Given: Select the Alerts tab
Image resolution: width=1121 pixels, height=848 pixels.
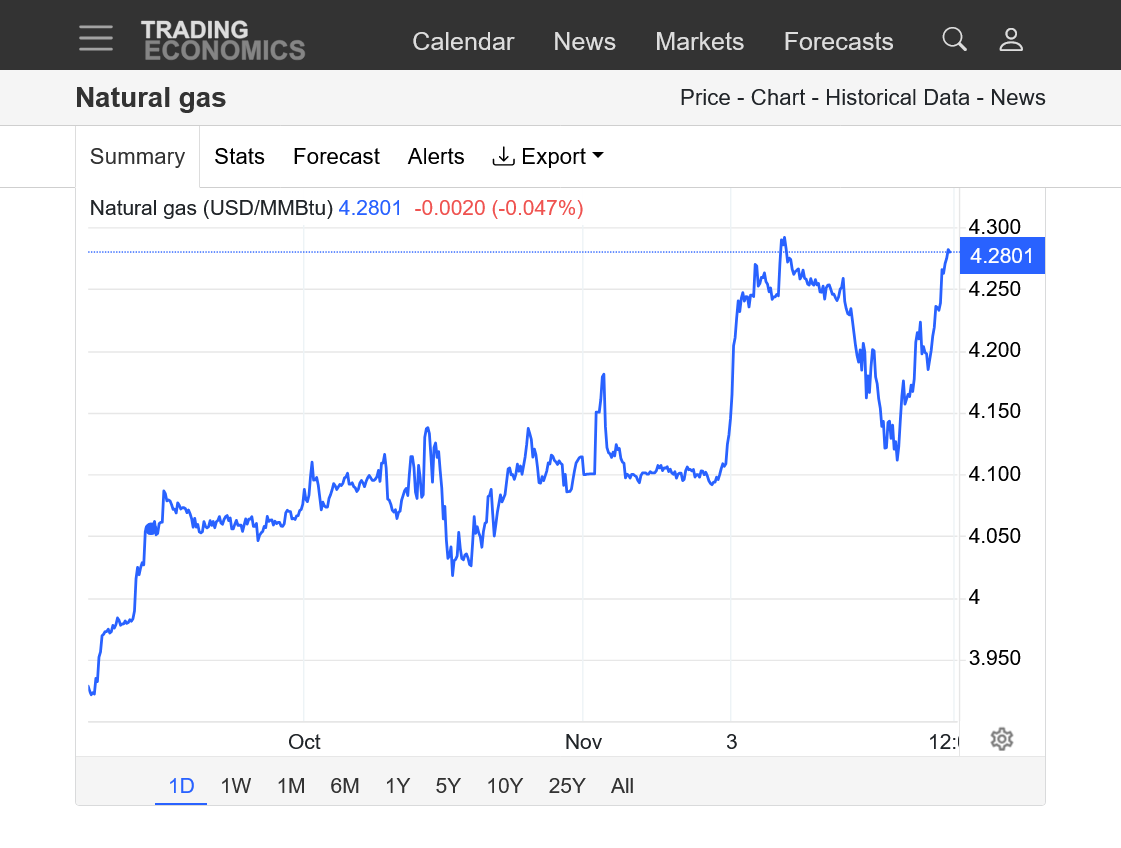Looking at the screenshot, I should [x=436, y=157].
